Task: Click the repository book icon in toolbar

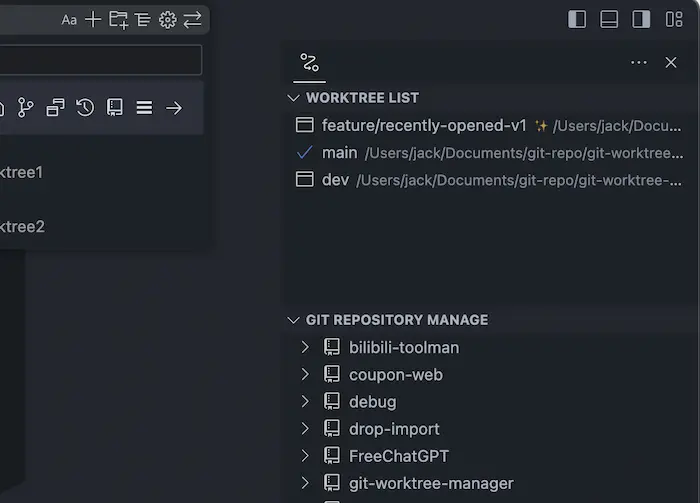Action: click(x=114, y=107)
